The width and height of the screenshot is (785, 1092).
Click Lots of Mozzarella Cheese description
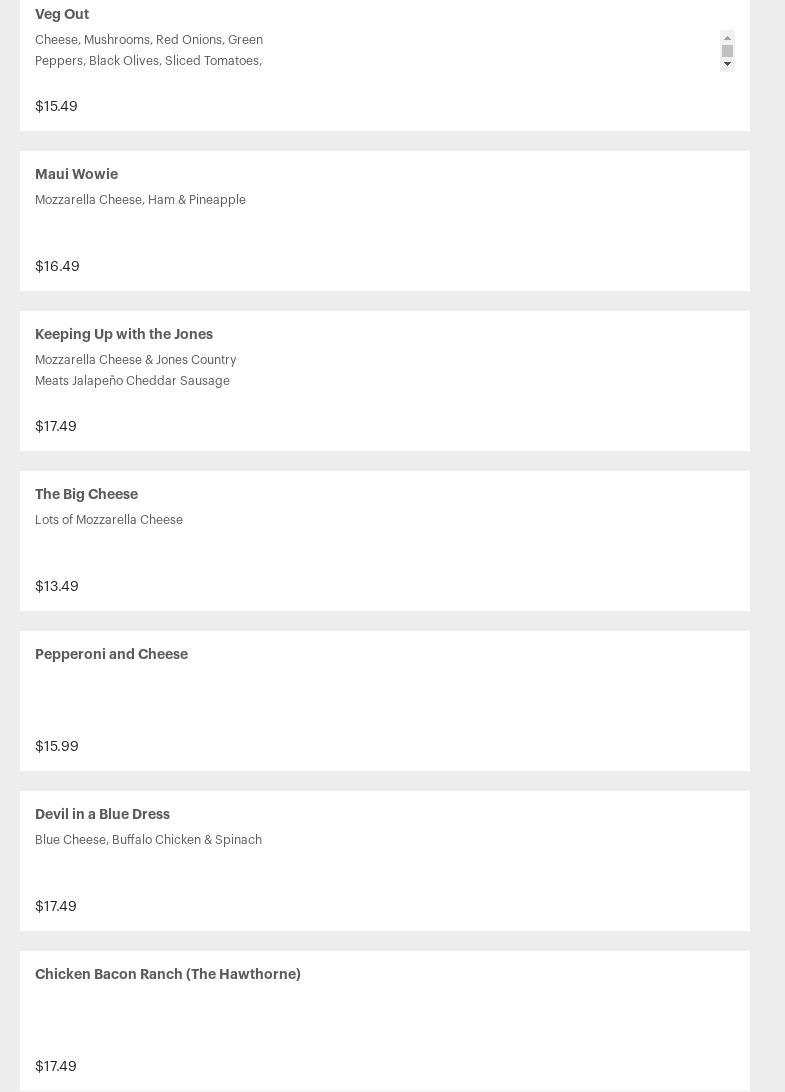point(109,520)
